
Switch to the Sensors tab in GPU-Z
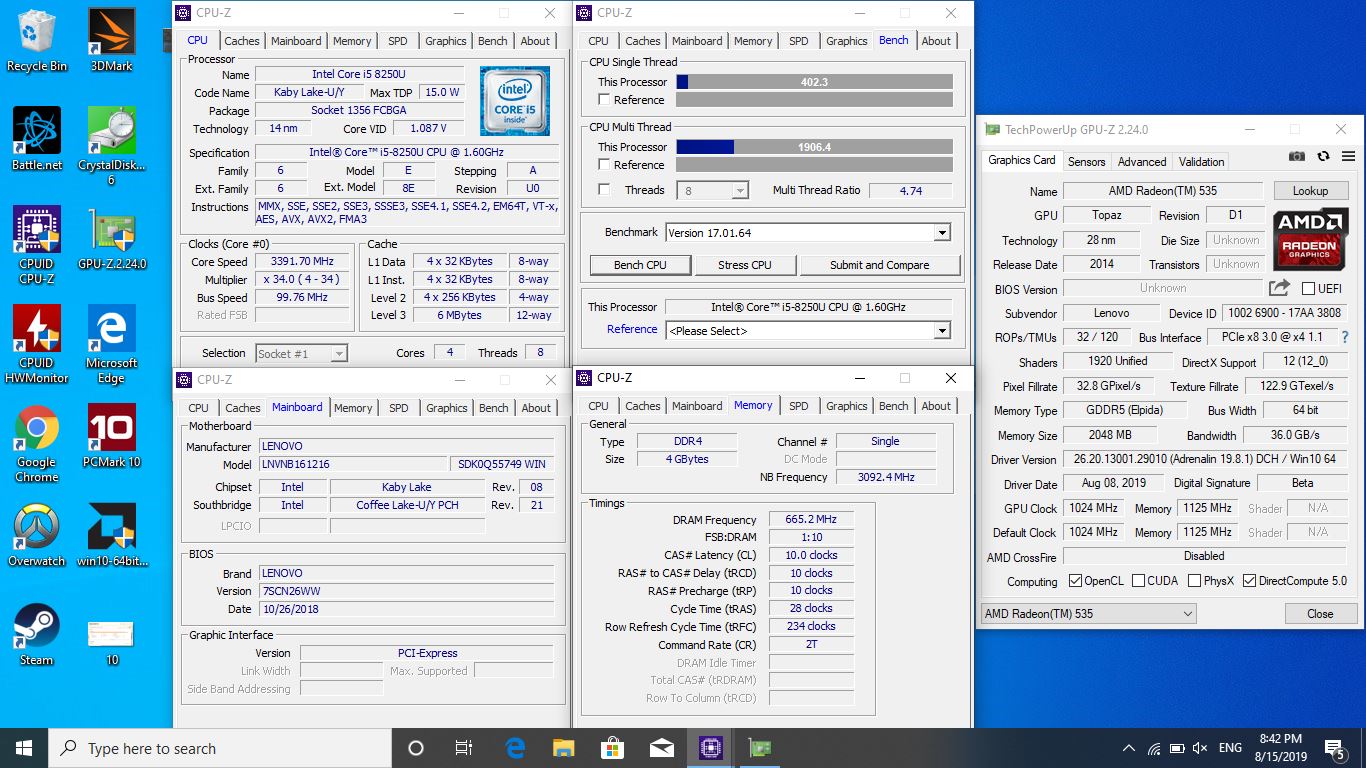1086,161
